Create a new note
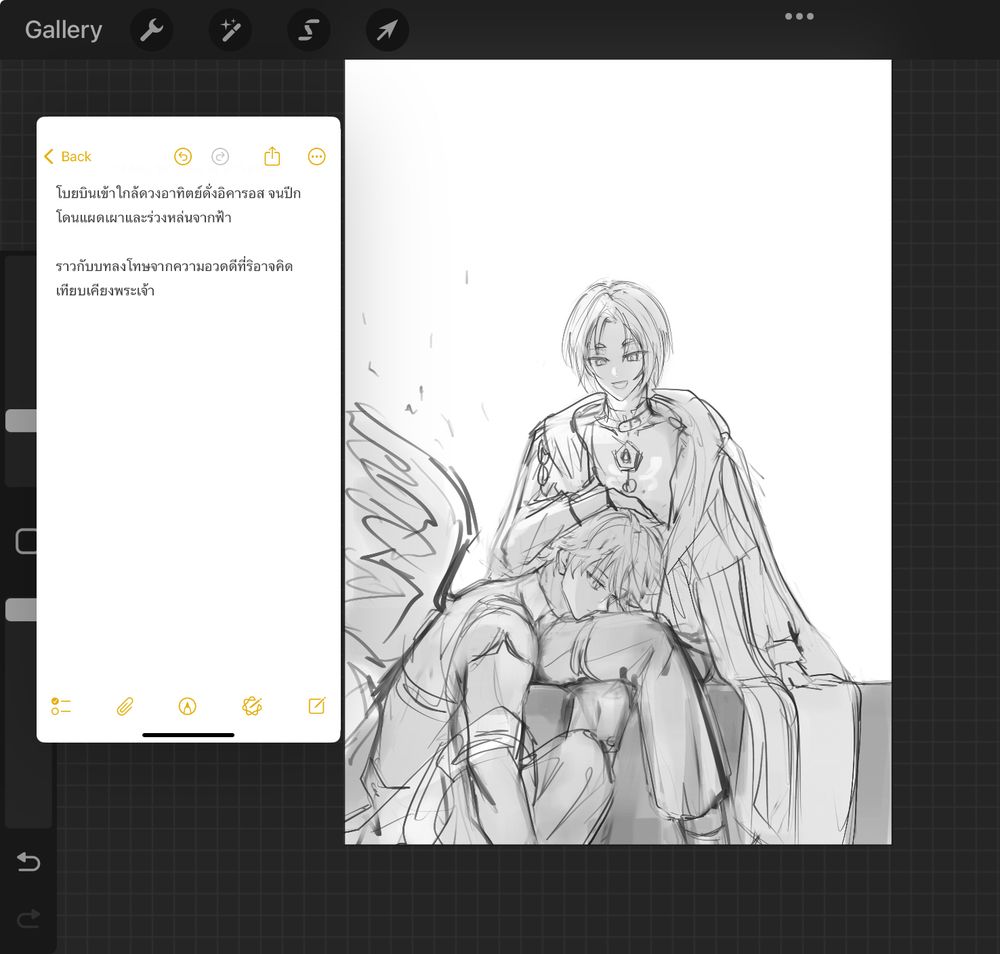 tap(317, 705)
